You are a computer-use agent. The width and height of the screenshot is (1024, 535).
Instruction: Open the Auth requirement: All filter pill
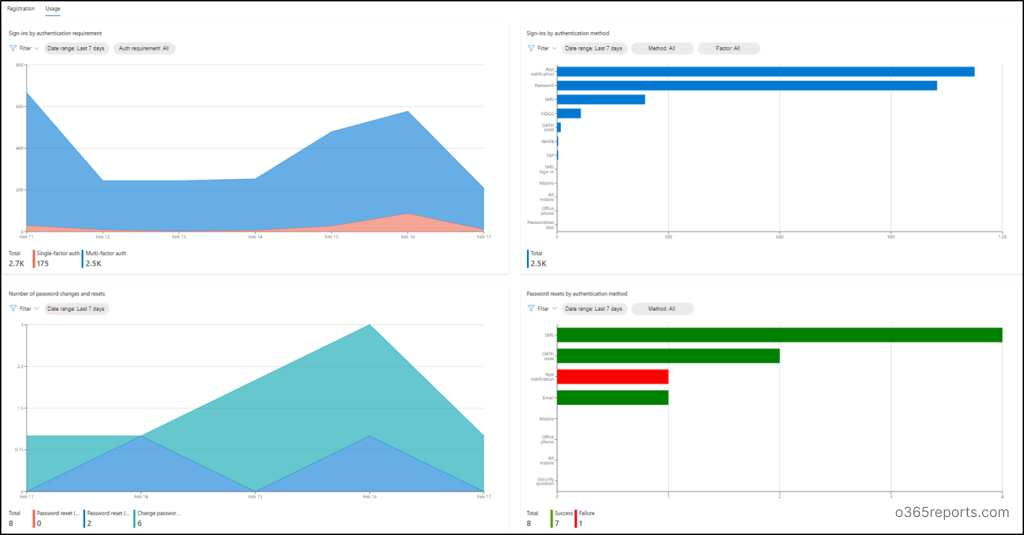point(144,48)
